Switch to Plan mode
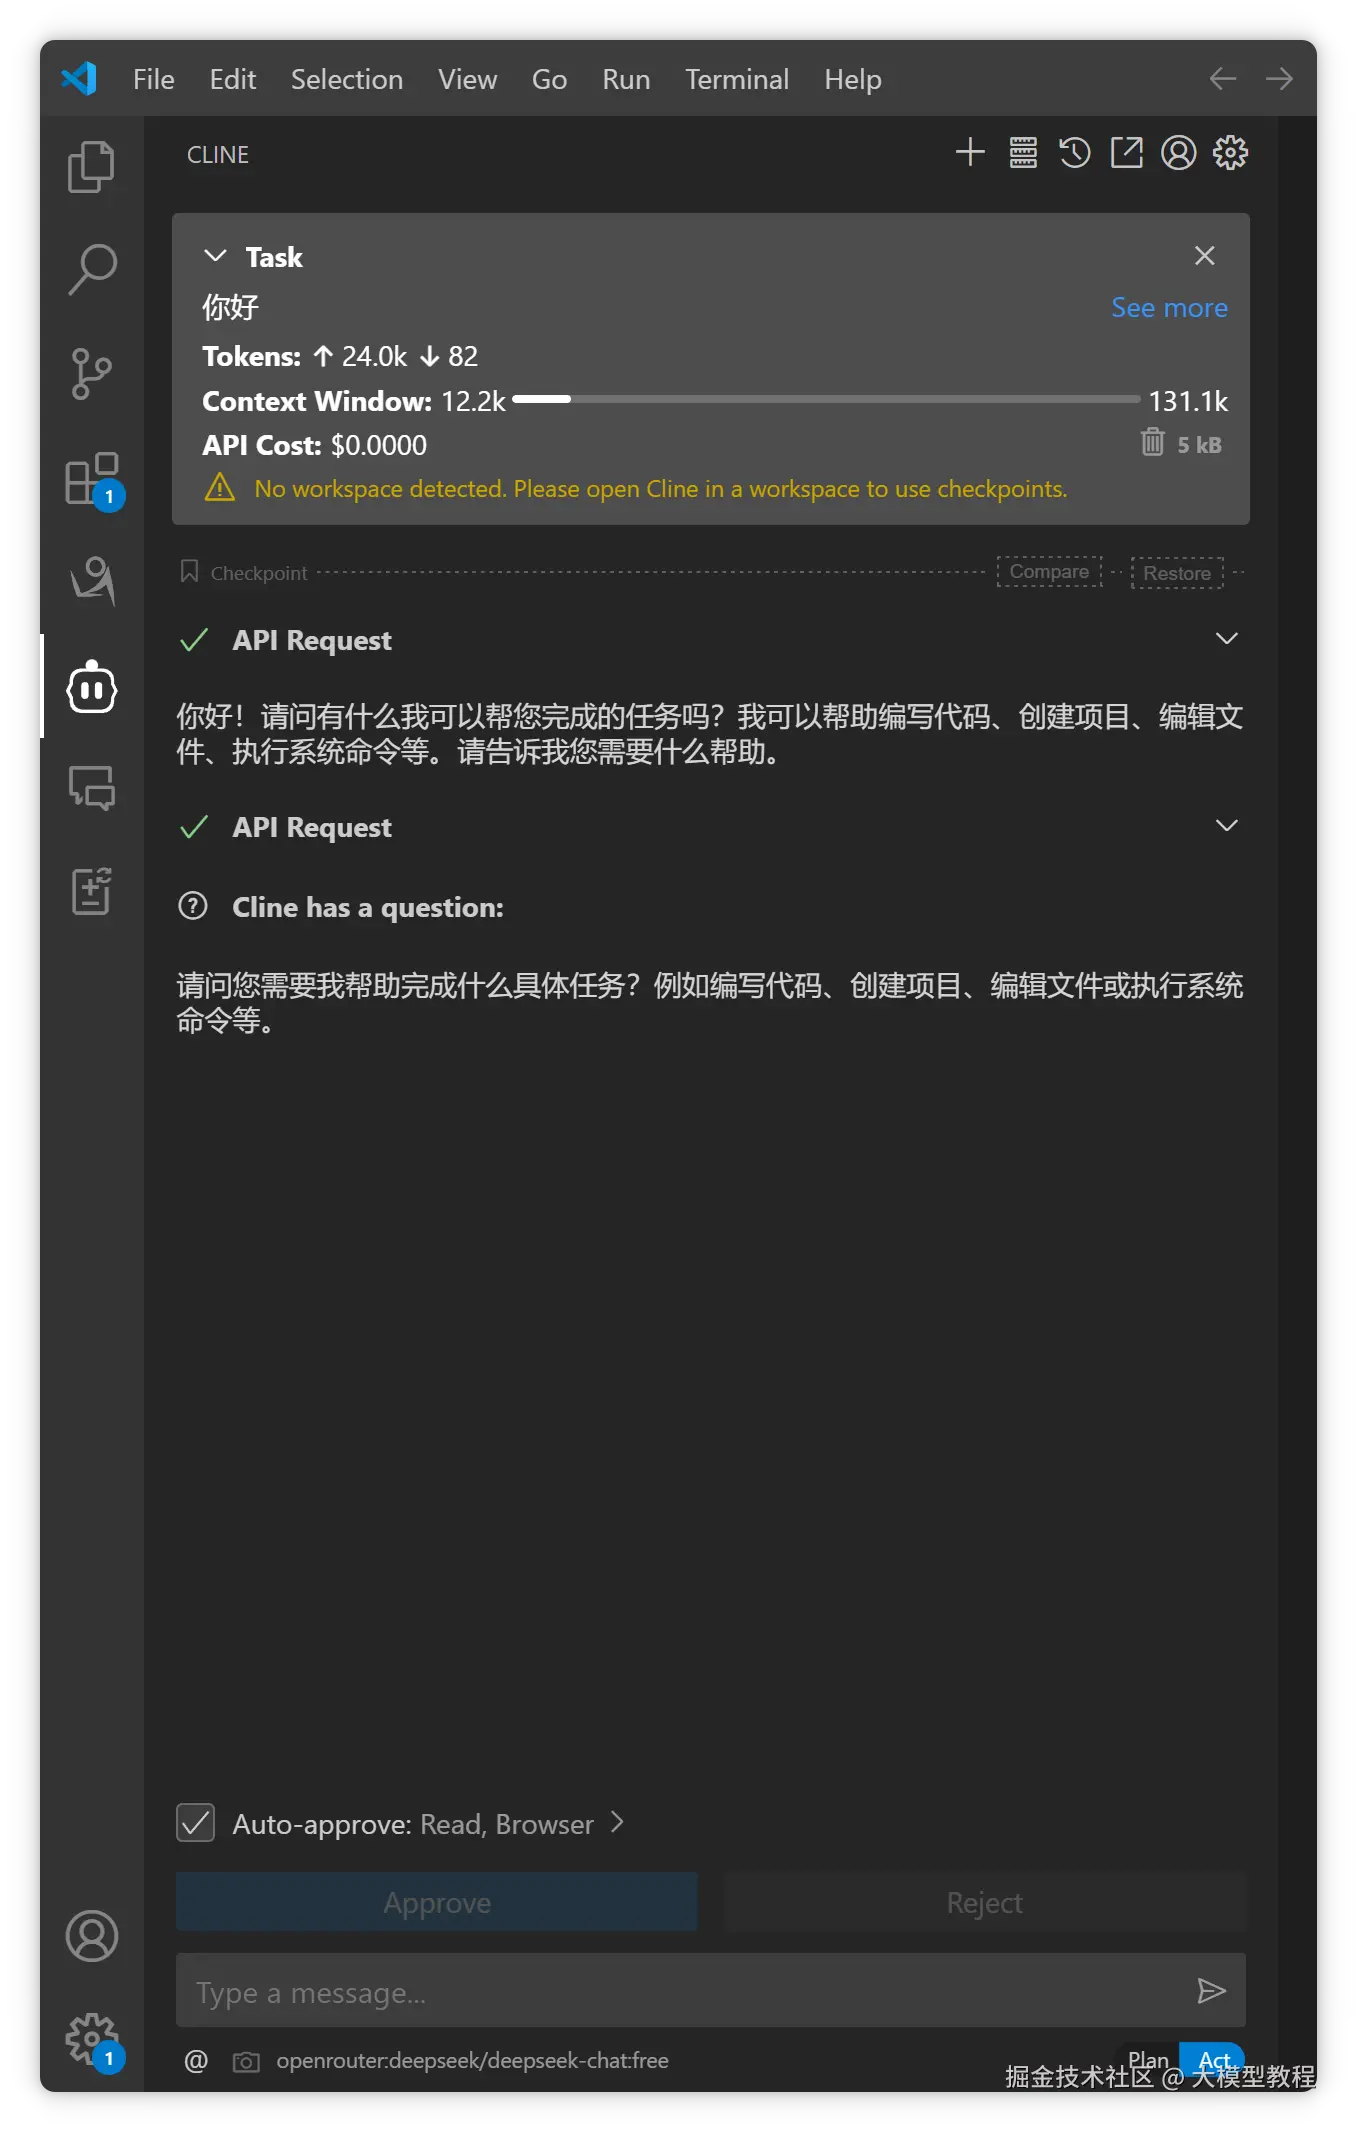Image resolution: width=1357 pixels, height=2132 pixels. (x=1147, y=2060)
